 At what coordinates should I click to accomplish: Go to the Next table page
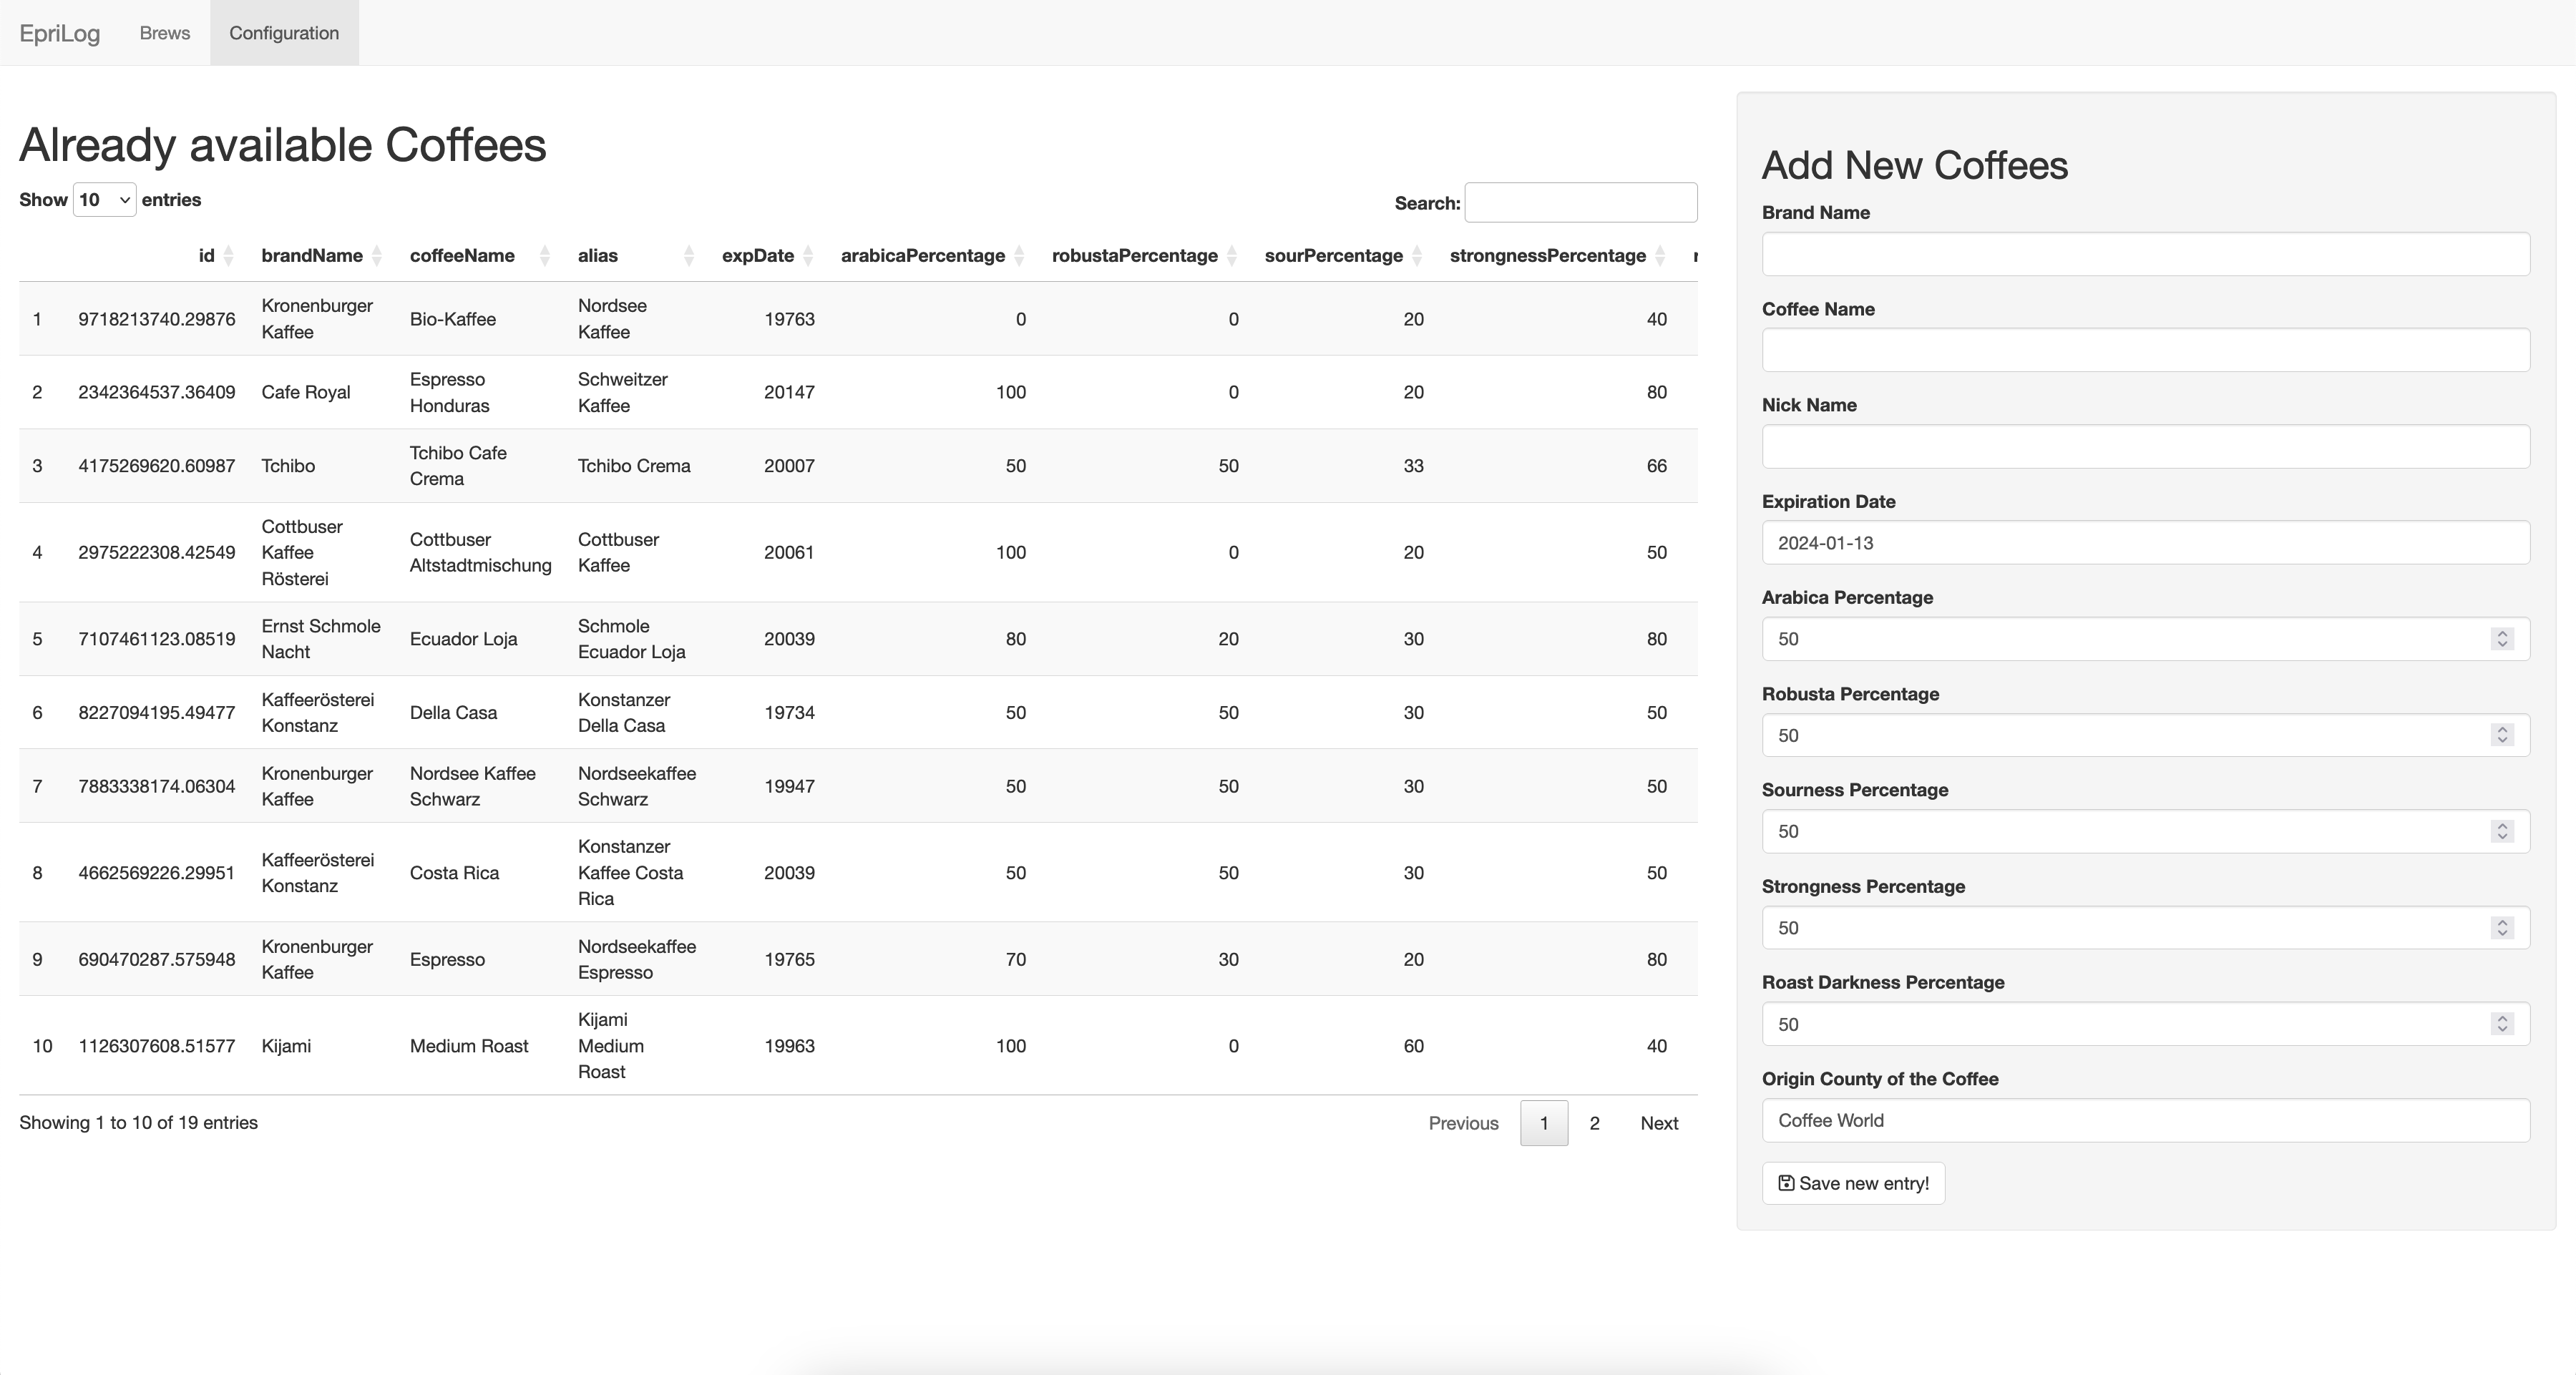click(x=1659, y=1123)
